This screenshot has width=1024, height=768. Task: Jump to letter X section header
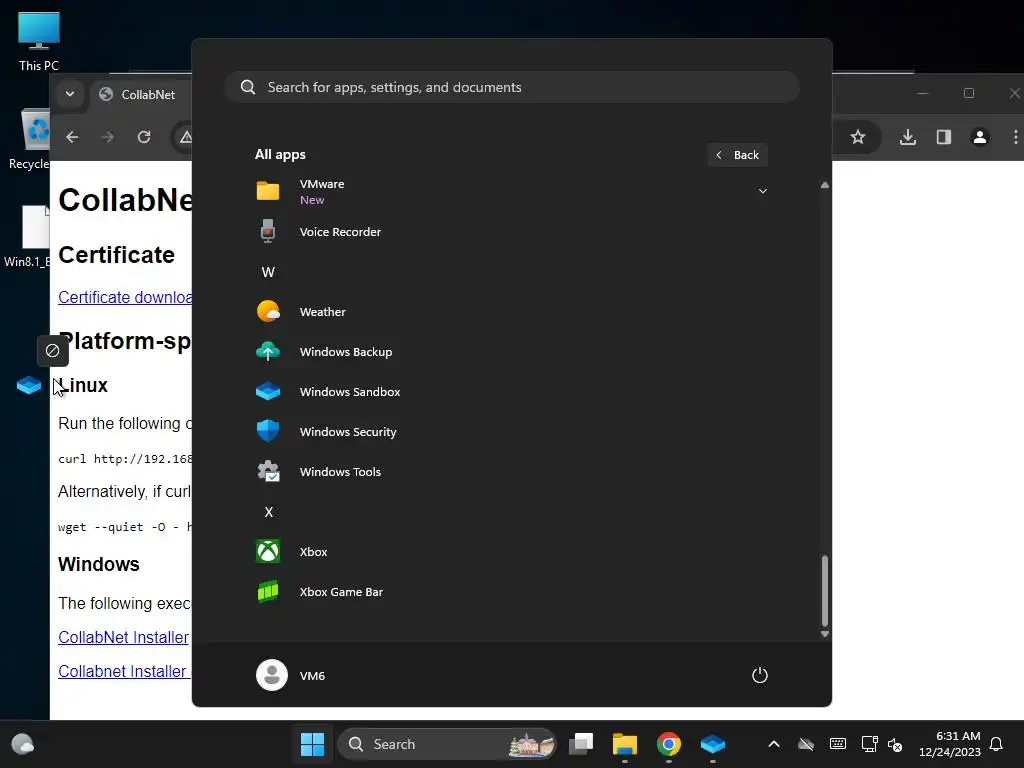pos(268,511)
